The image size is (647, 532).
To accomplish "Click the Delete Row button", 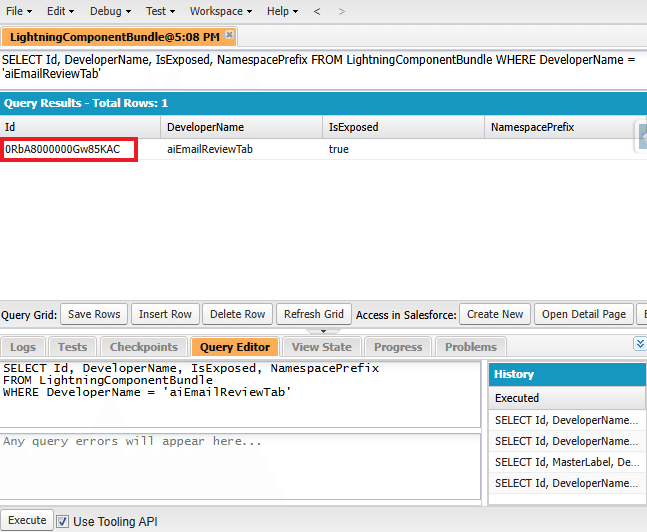I will [237, 314].
